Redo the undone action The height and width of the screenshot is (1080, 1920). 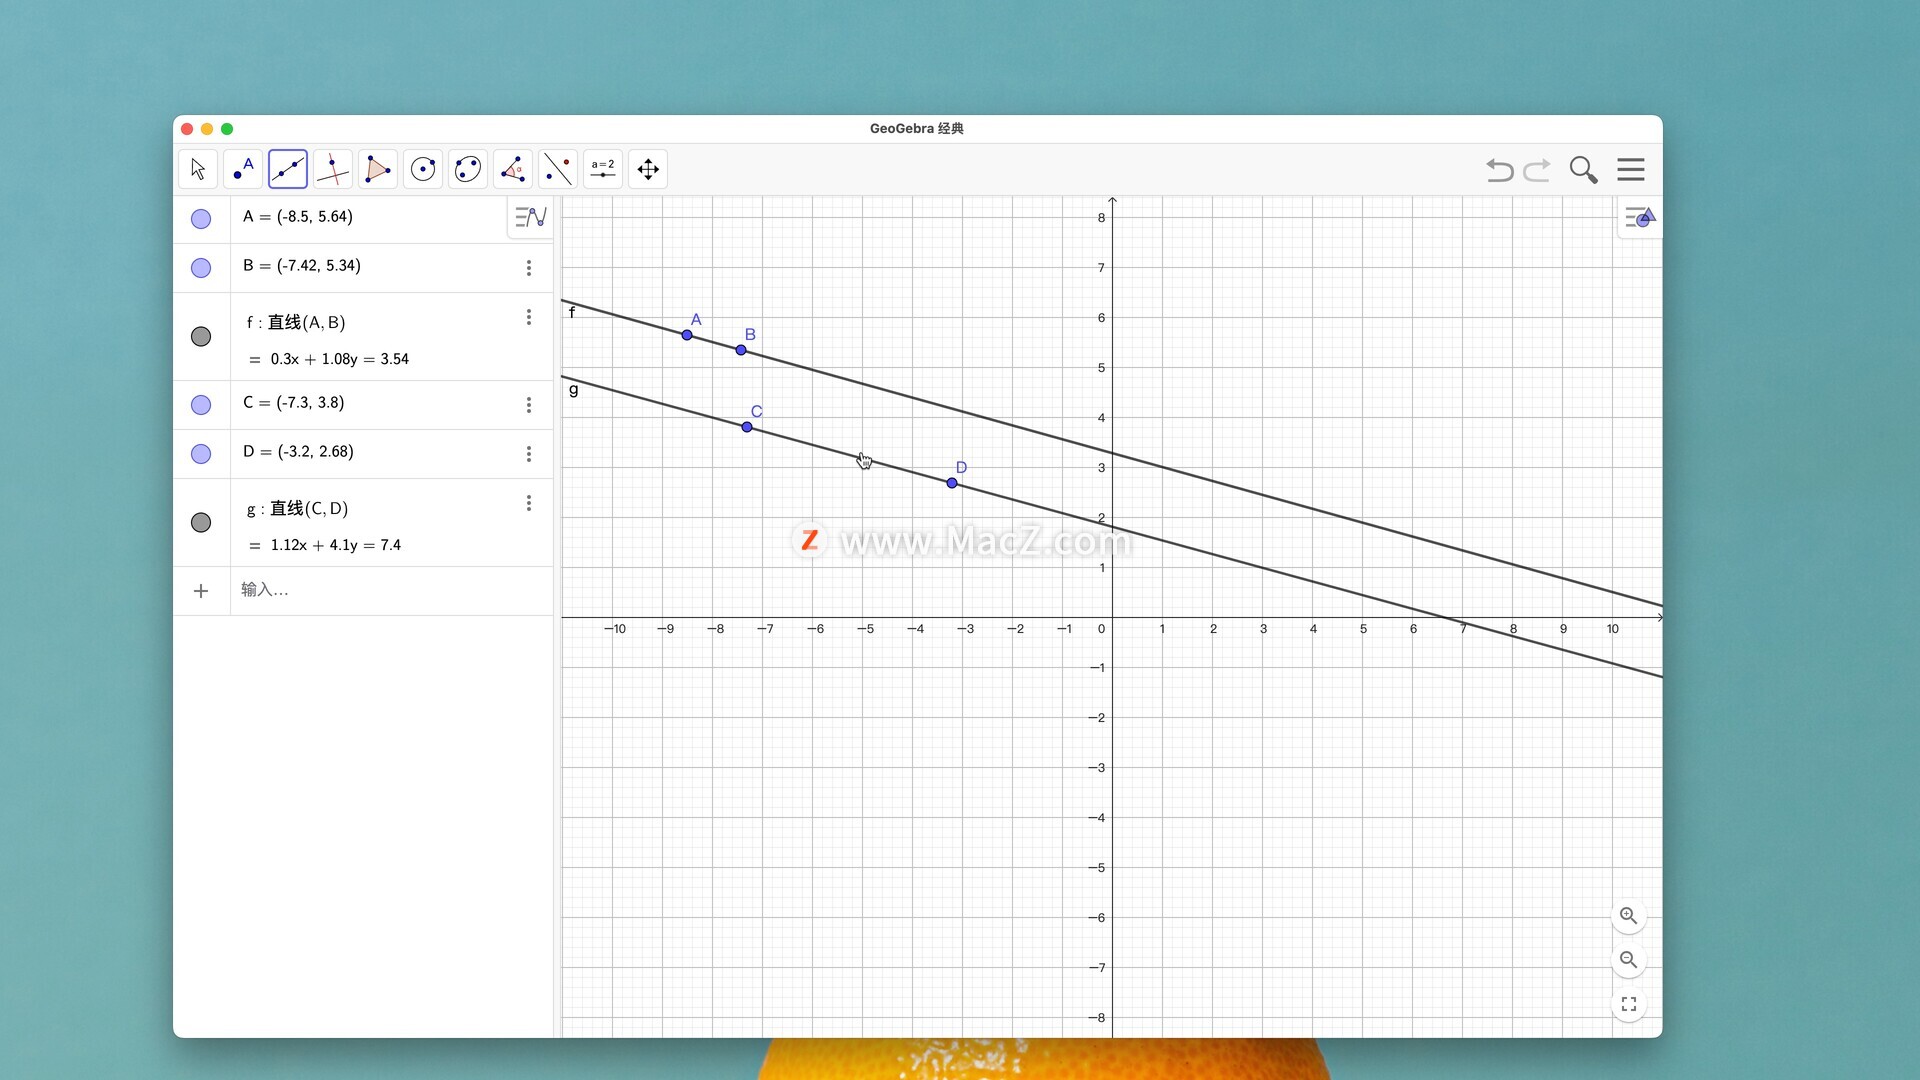1537,170
